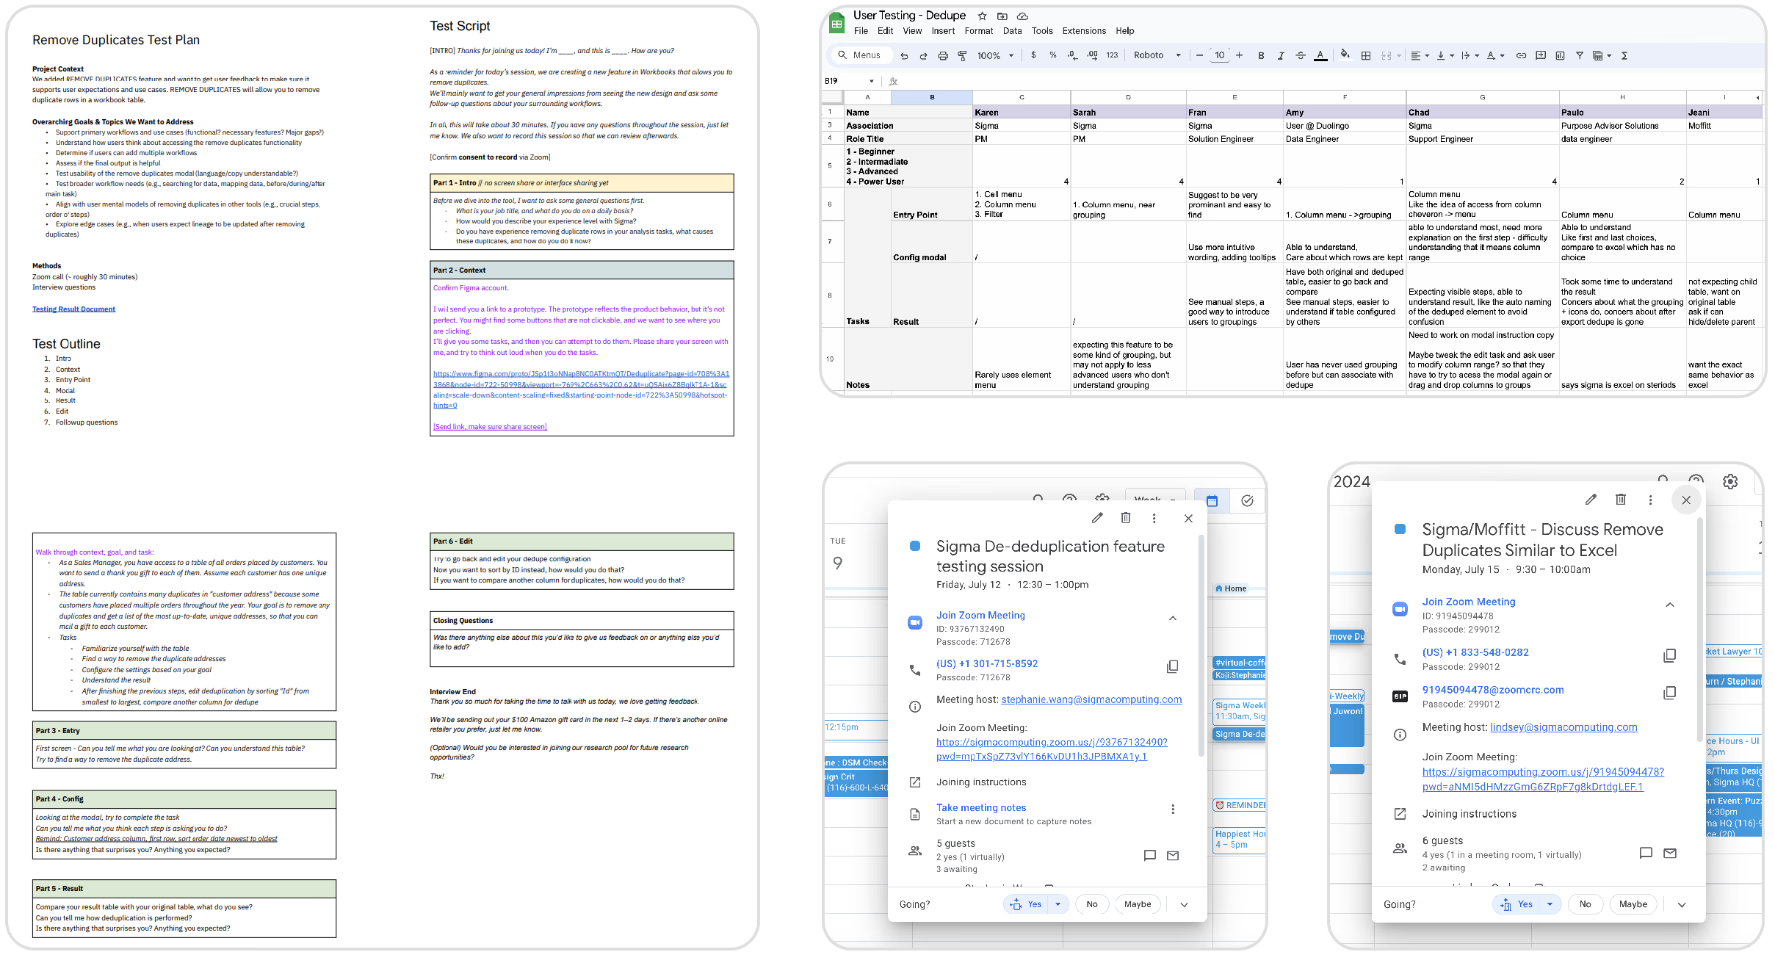Click the cell borders icon
This screenshot has height=956, width=1774.
click(1365, 56)
